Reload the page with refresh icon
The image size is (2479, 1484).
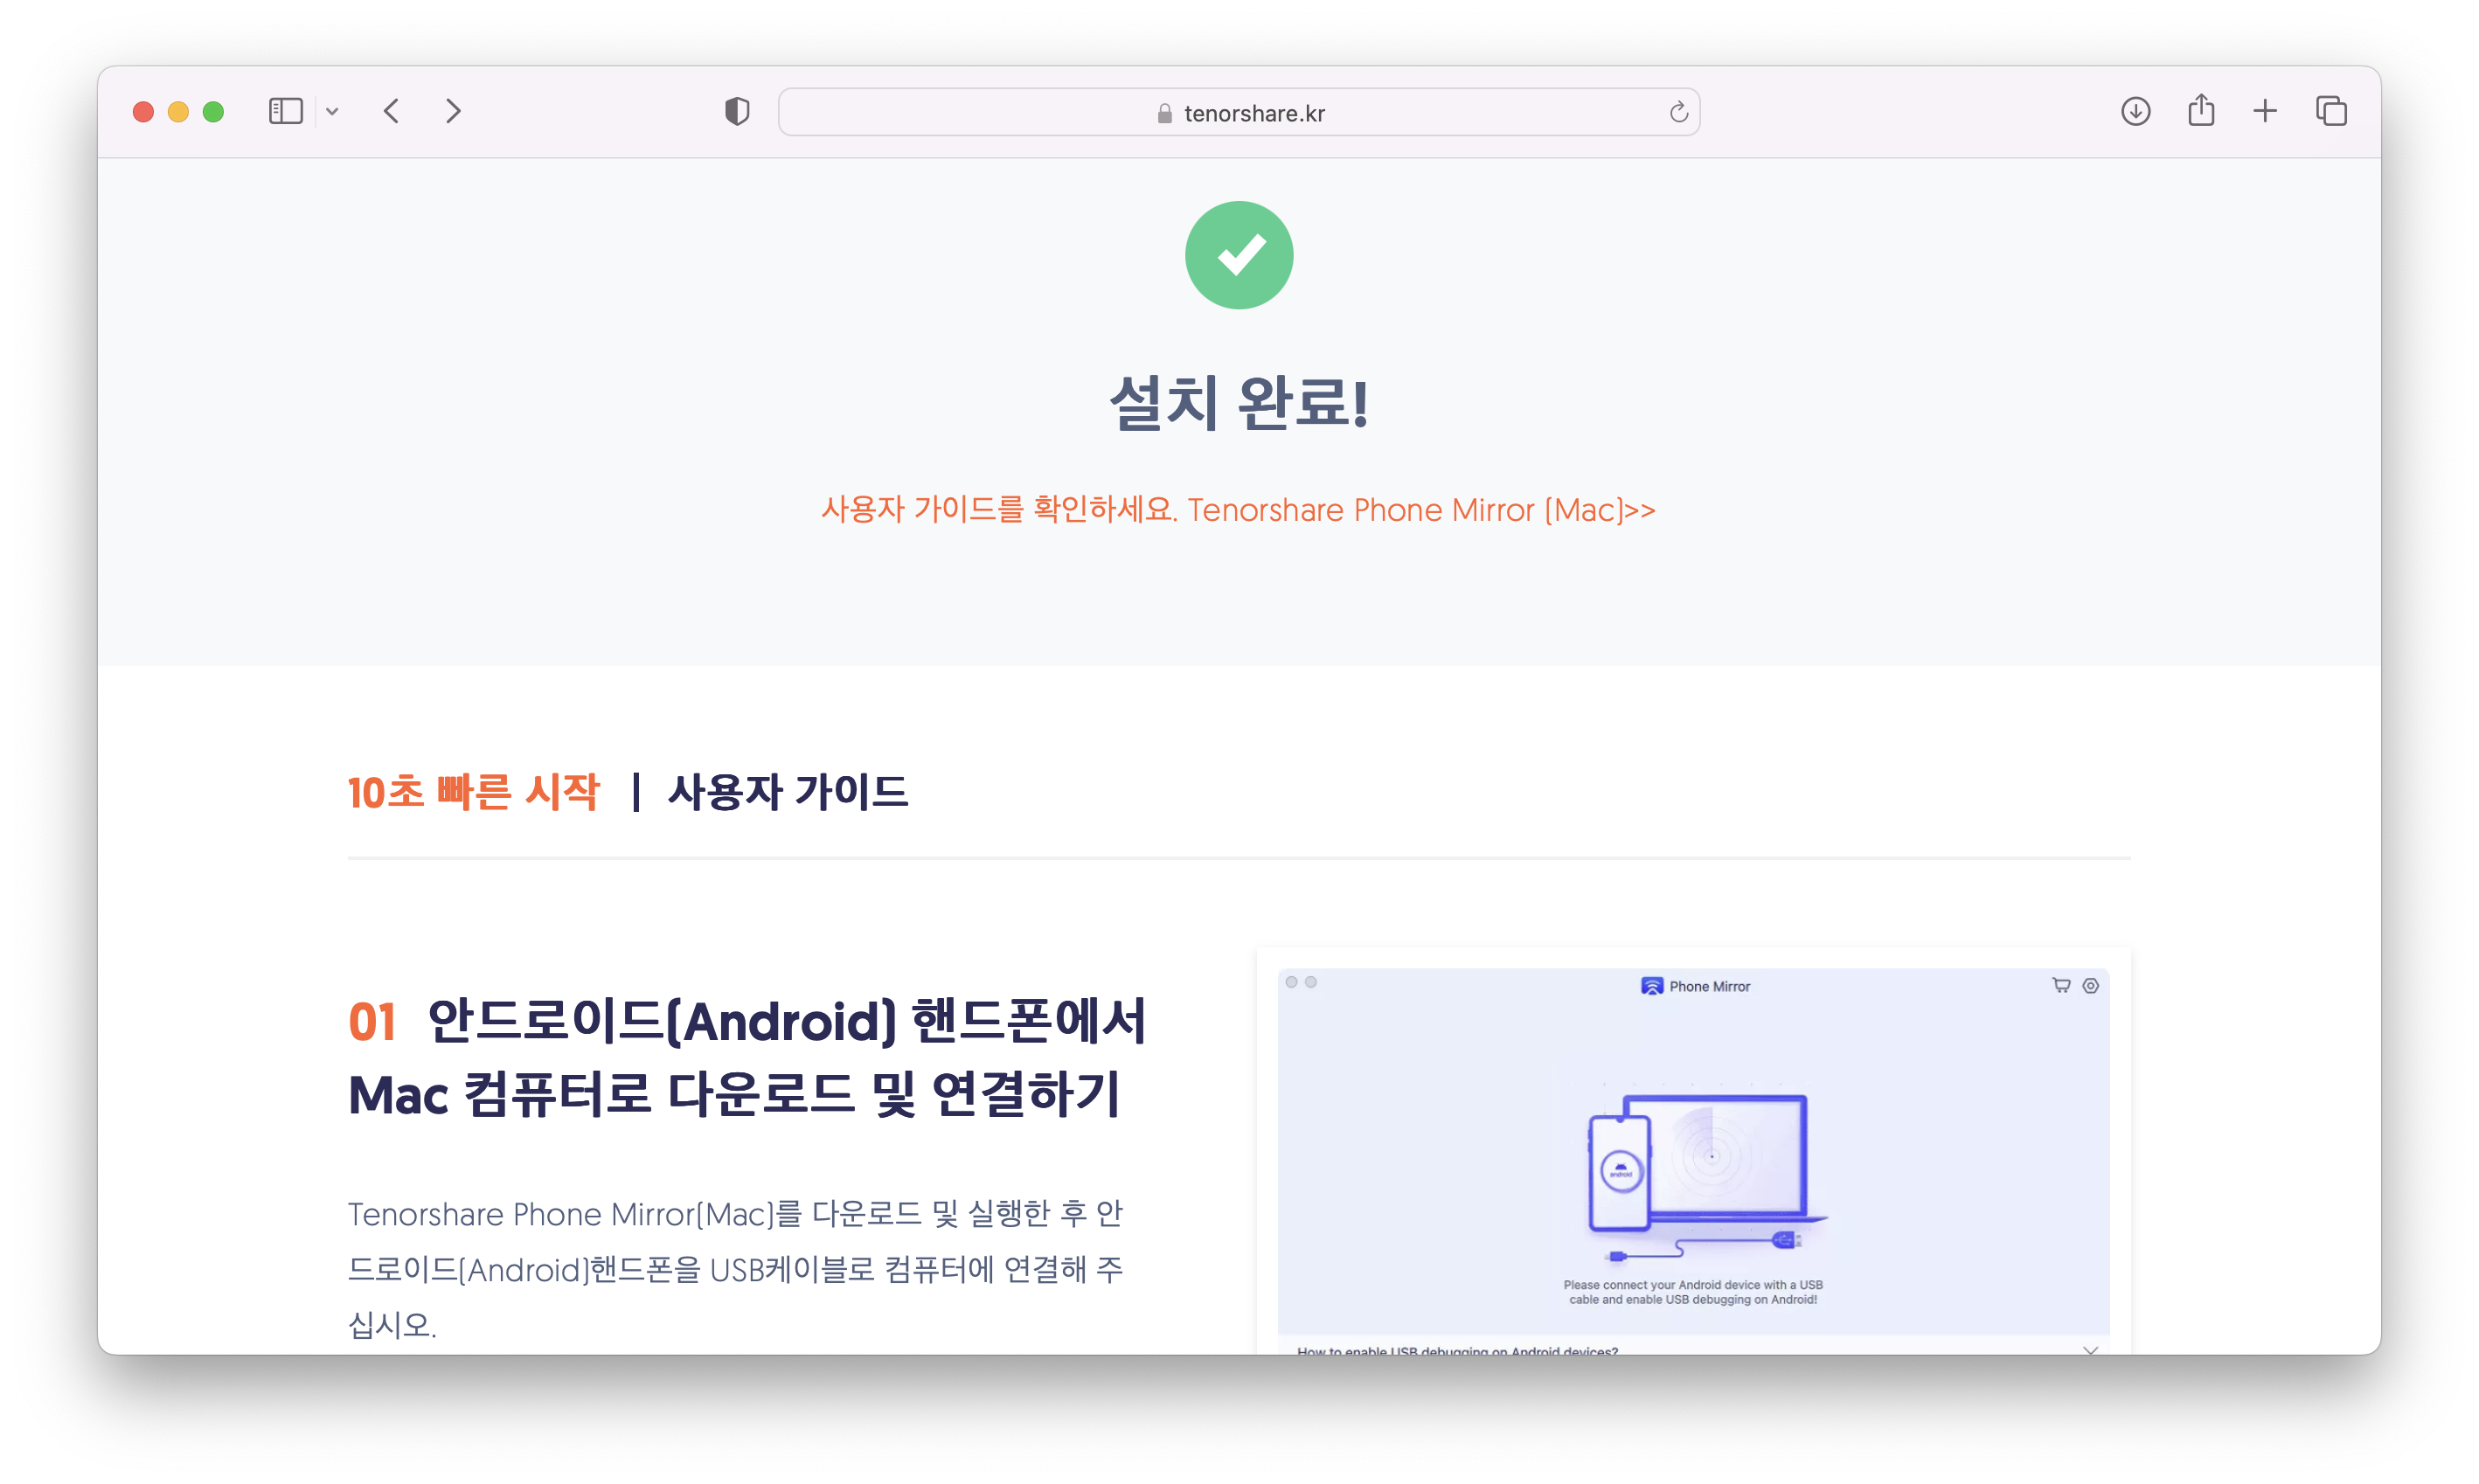(1678, 112)
